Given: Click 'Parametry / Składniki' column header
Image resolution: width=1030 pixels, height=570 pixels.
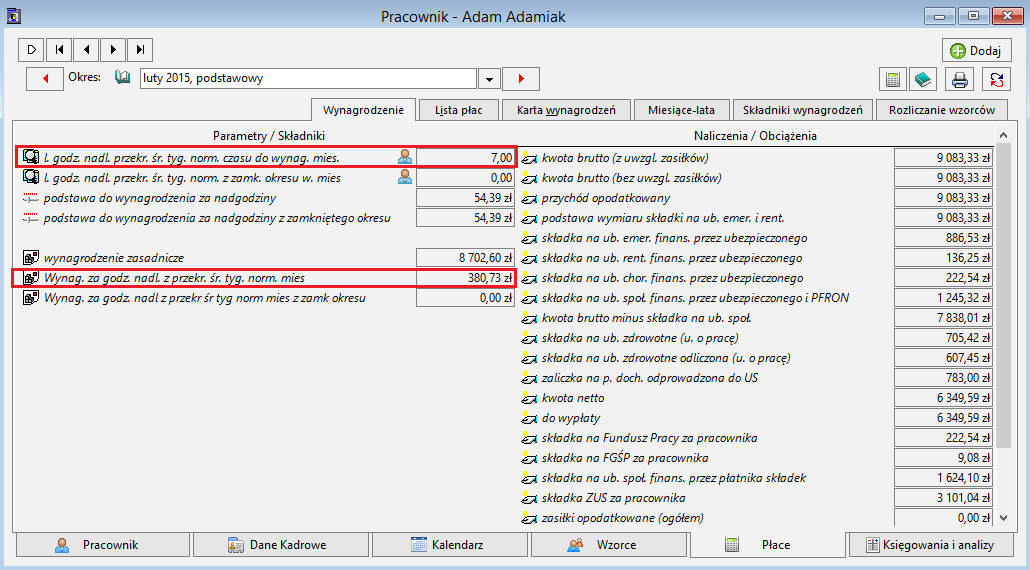Looking at the screenshot, I should tap(269, 136).
